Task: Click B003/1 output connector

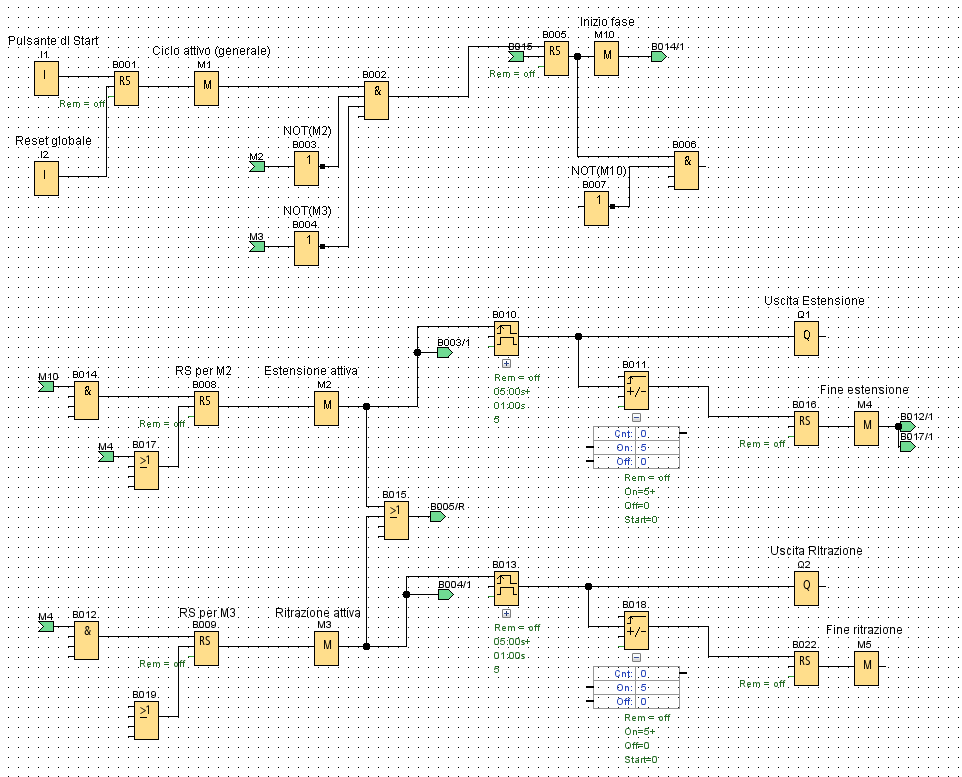Action: [445, 353]
